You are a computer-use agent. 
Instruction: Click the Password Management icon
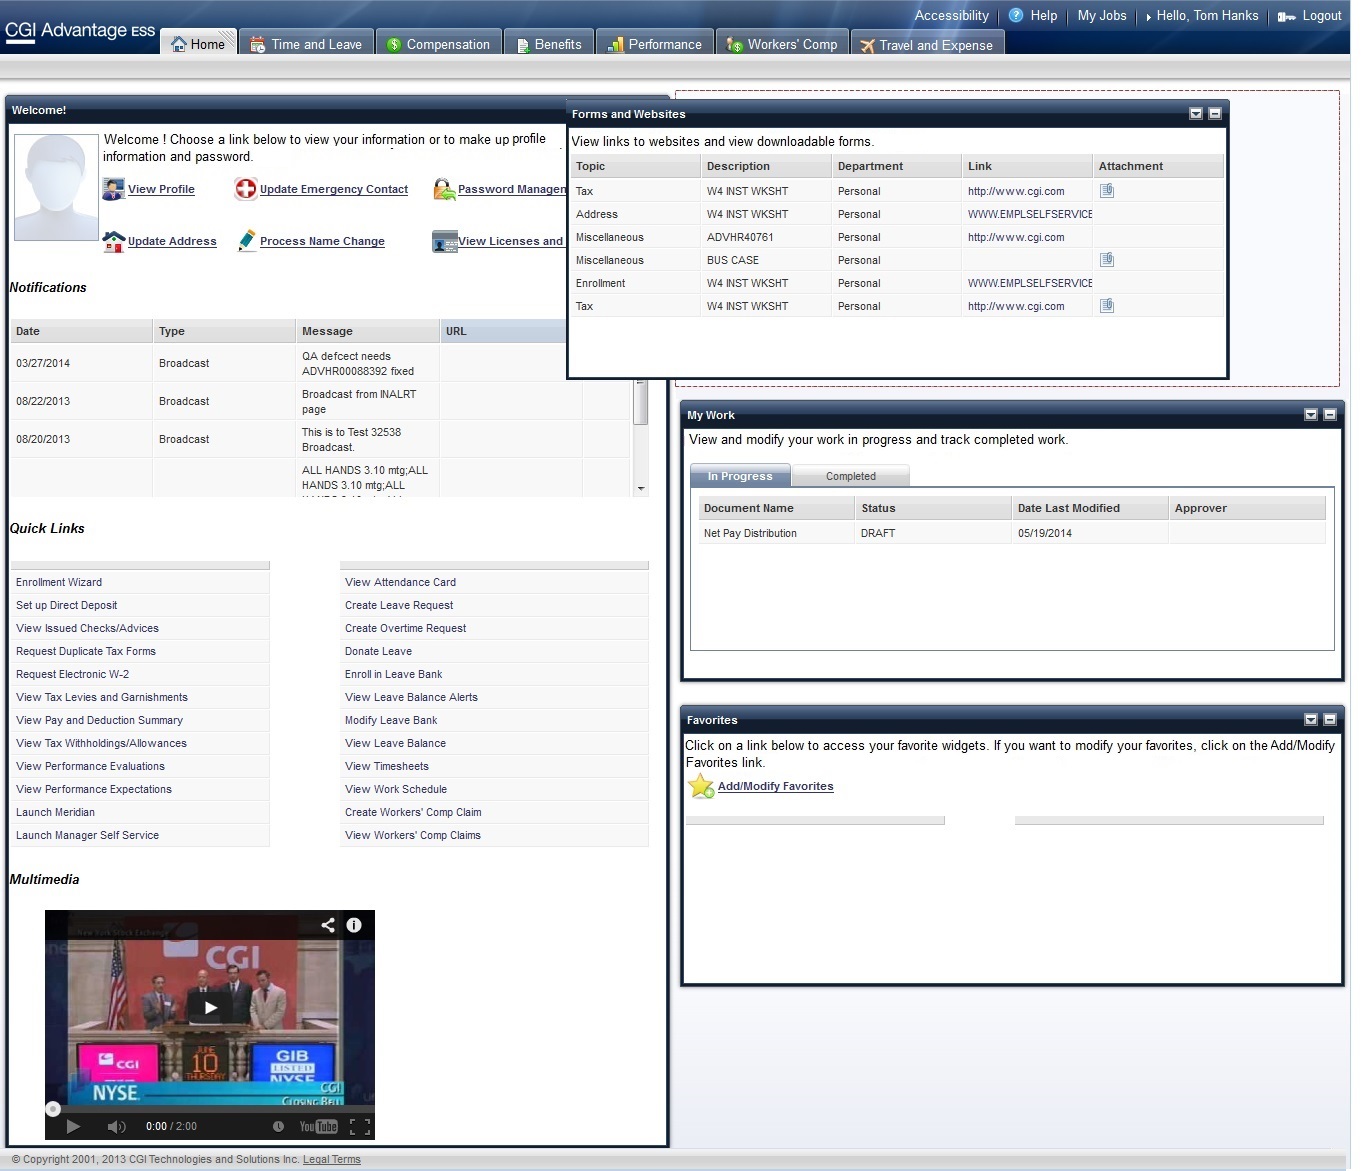tap(445, 189)
